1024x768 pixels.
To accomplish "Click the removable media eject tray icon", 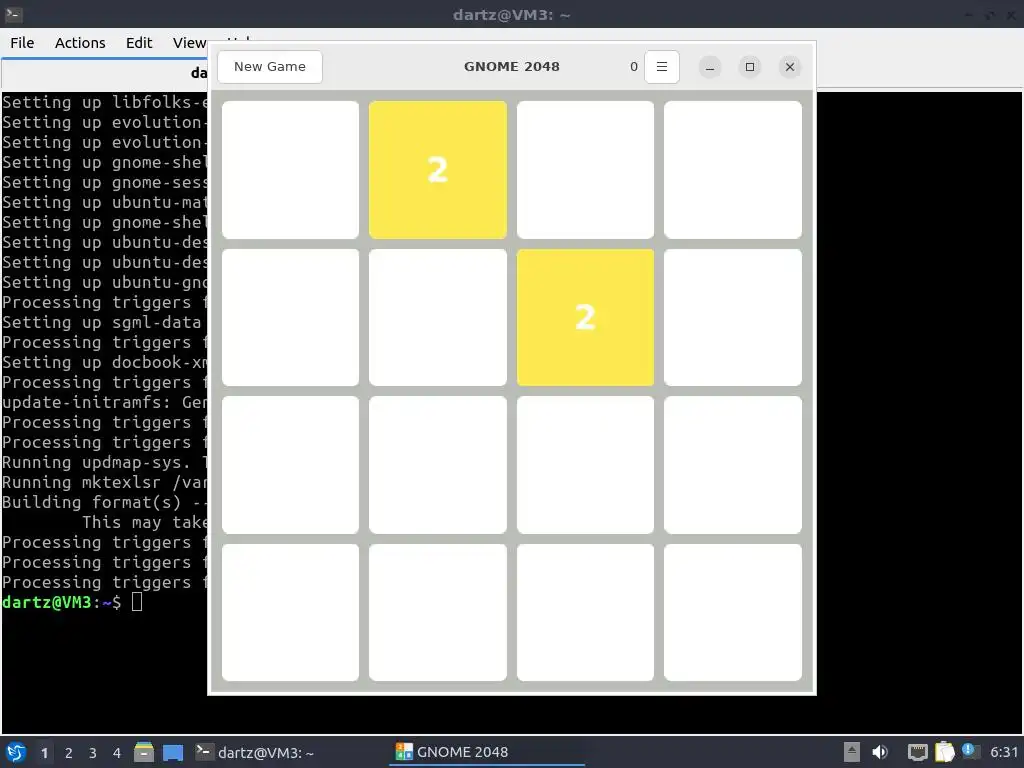I will (x=852, y=752).
